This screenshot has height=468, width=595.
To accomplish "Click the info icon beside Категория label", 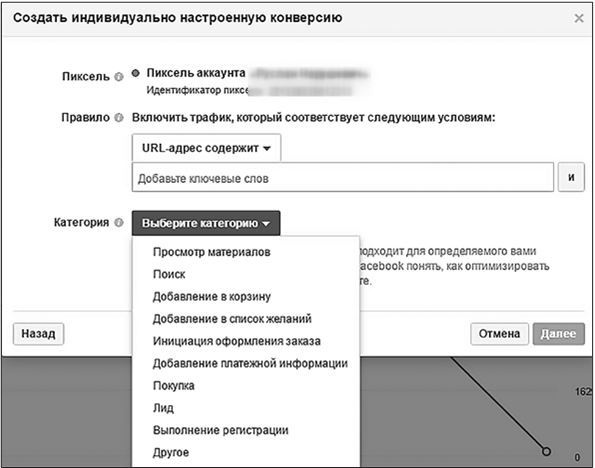I will coord(119,222).
